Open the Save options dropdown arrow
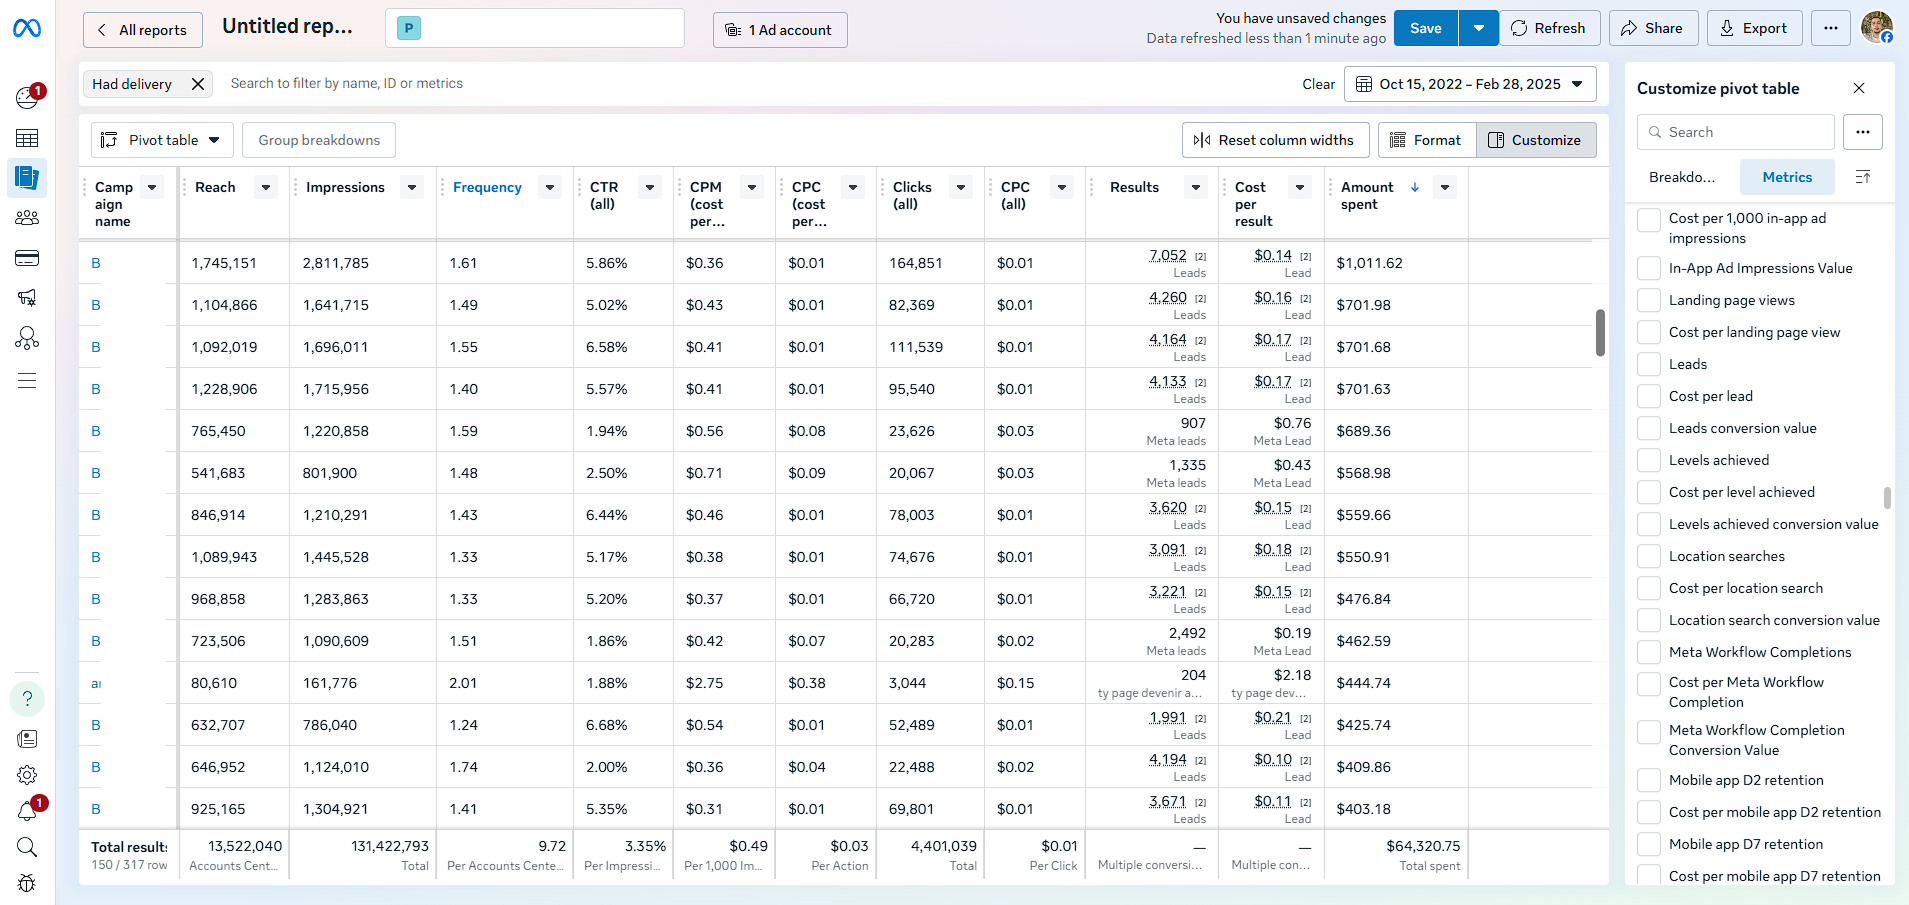Screen dimensions: 1909x905 tap(1478, 28)
